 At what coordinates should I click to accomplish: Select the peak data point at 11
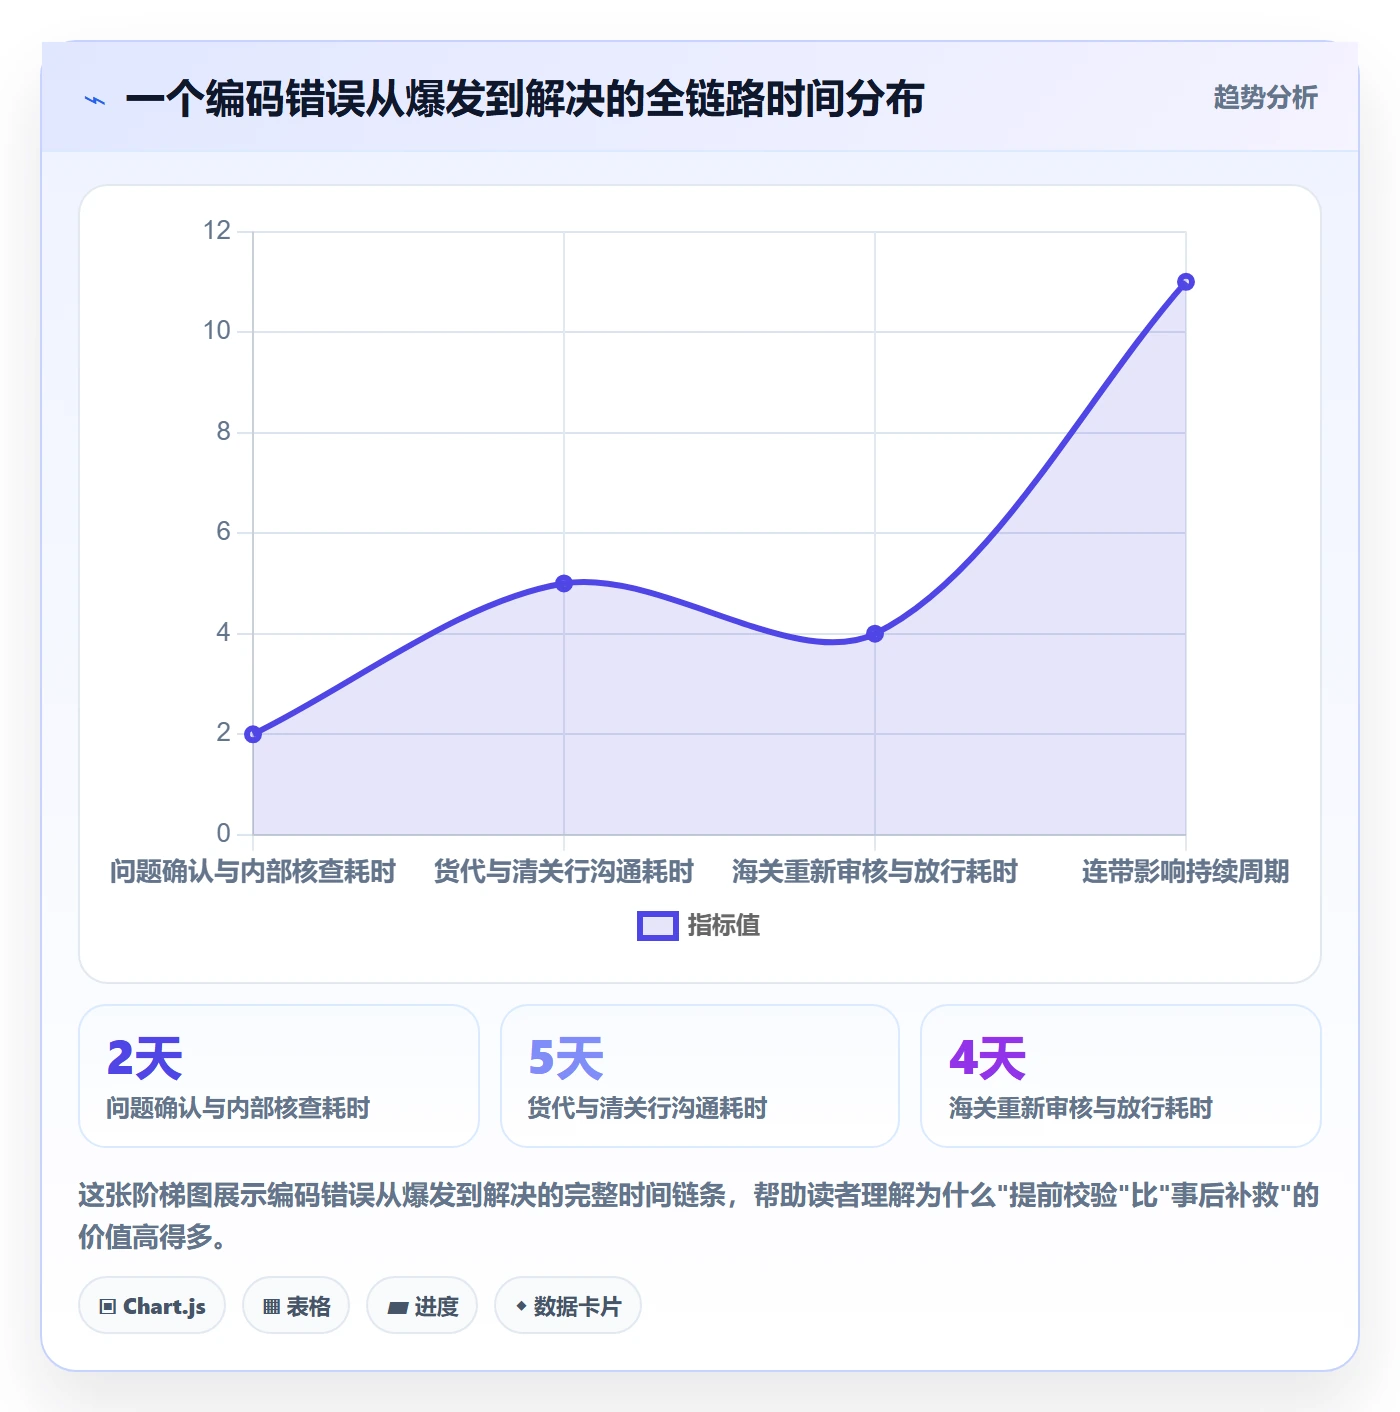click(x=1186, y=282)
